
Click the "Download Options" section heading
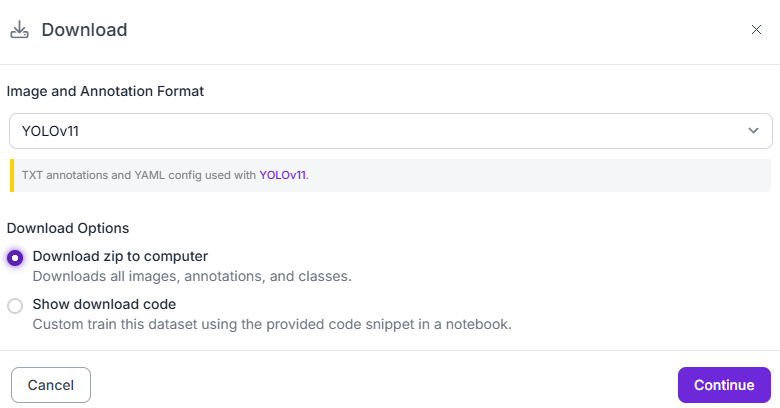pyautogui.click(x=68, y=228)
